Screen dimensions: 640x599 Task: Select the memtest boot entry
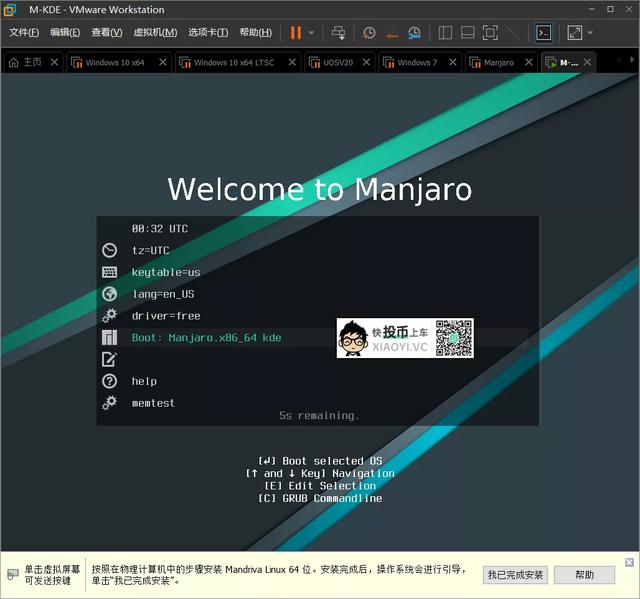click(x=153, y=403)
